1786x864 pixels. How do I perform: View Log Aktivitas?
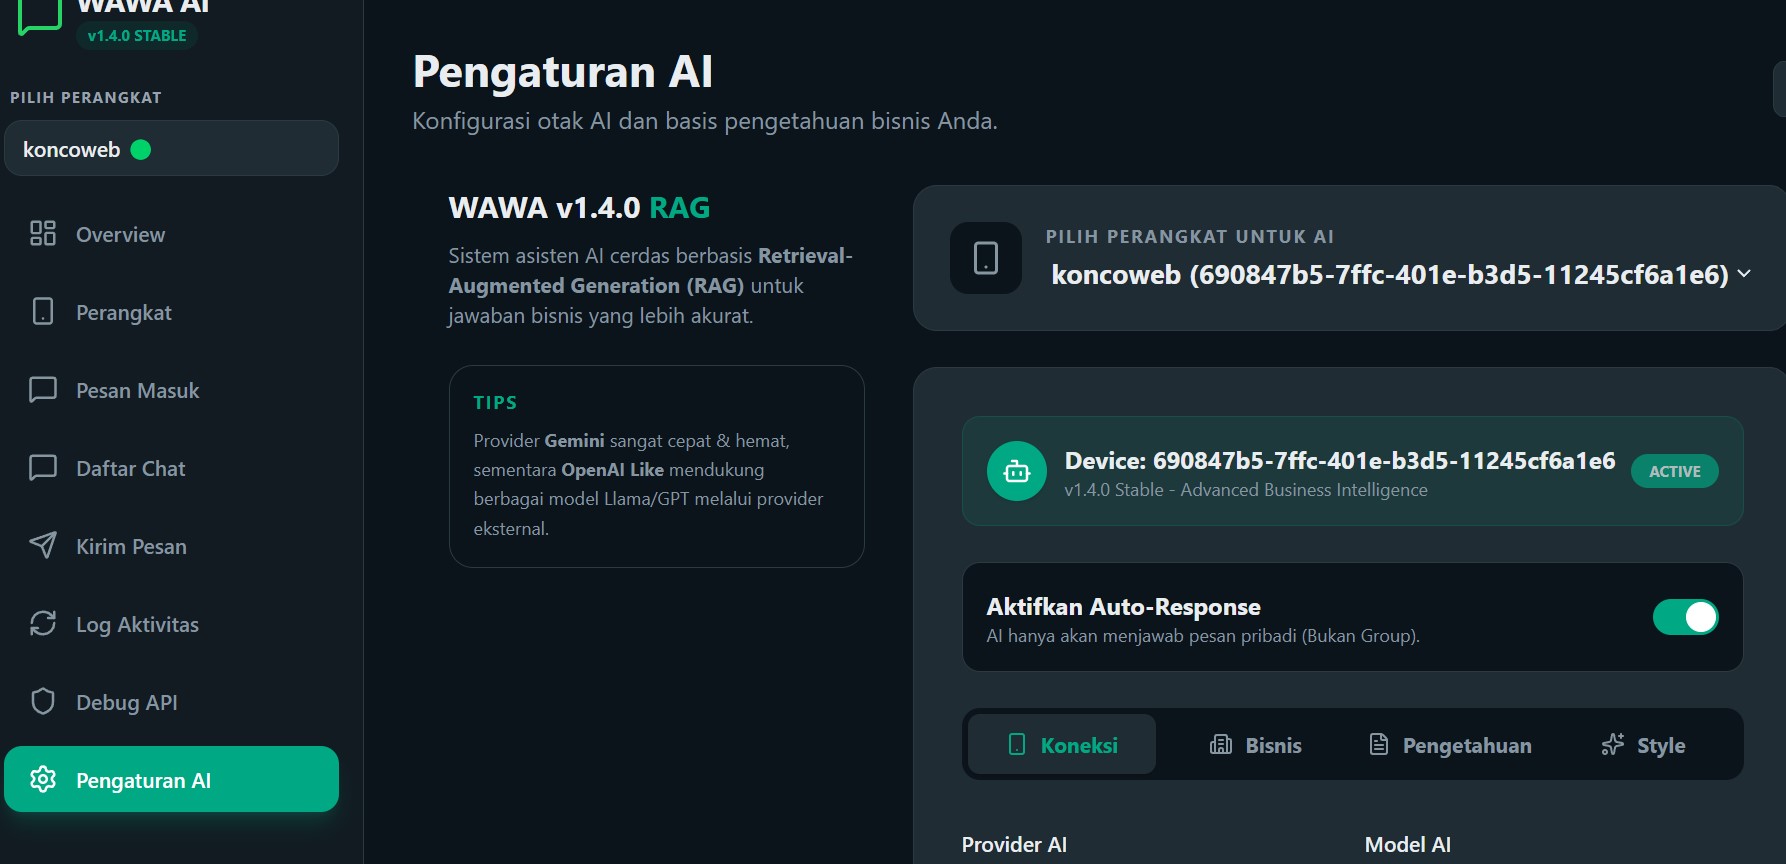tap(171, 624)
